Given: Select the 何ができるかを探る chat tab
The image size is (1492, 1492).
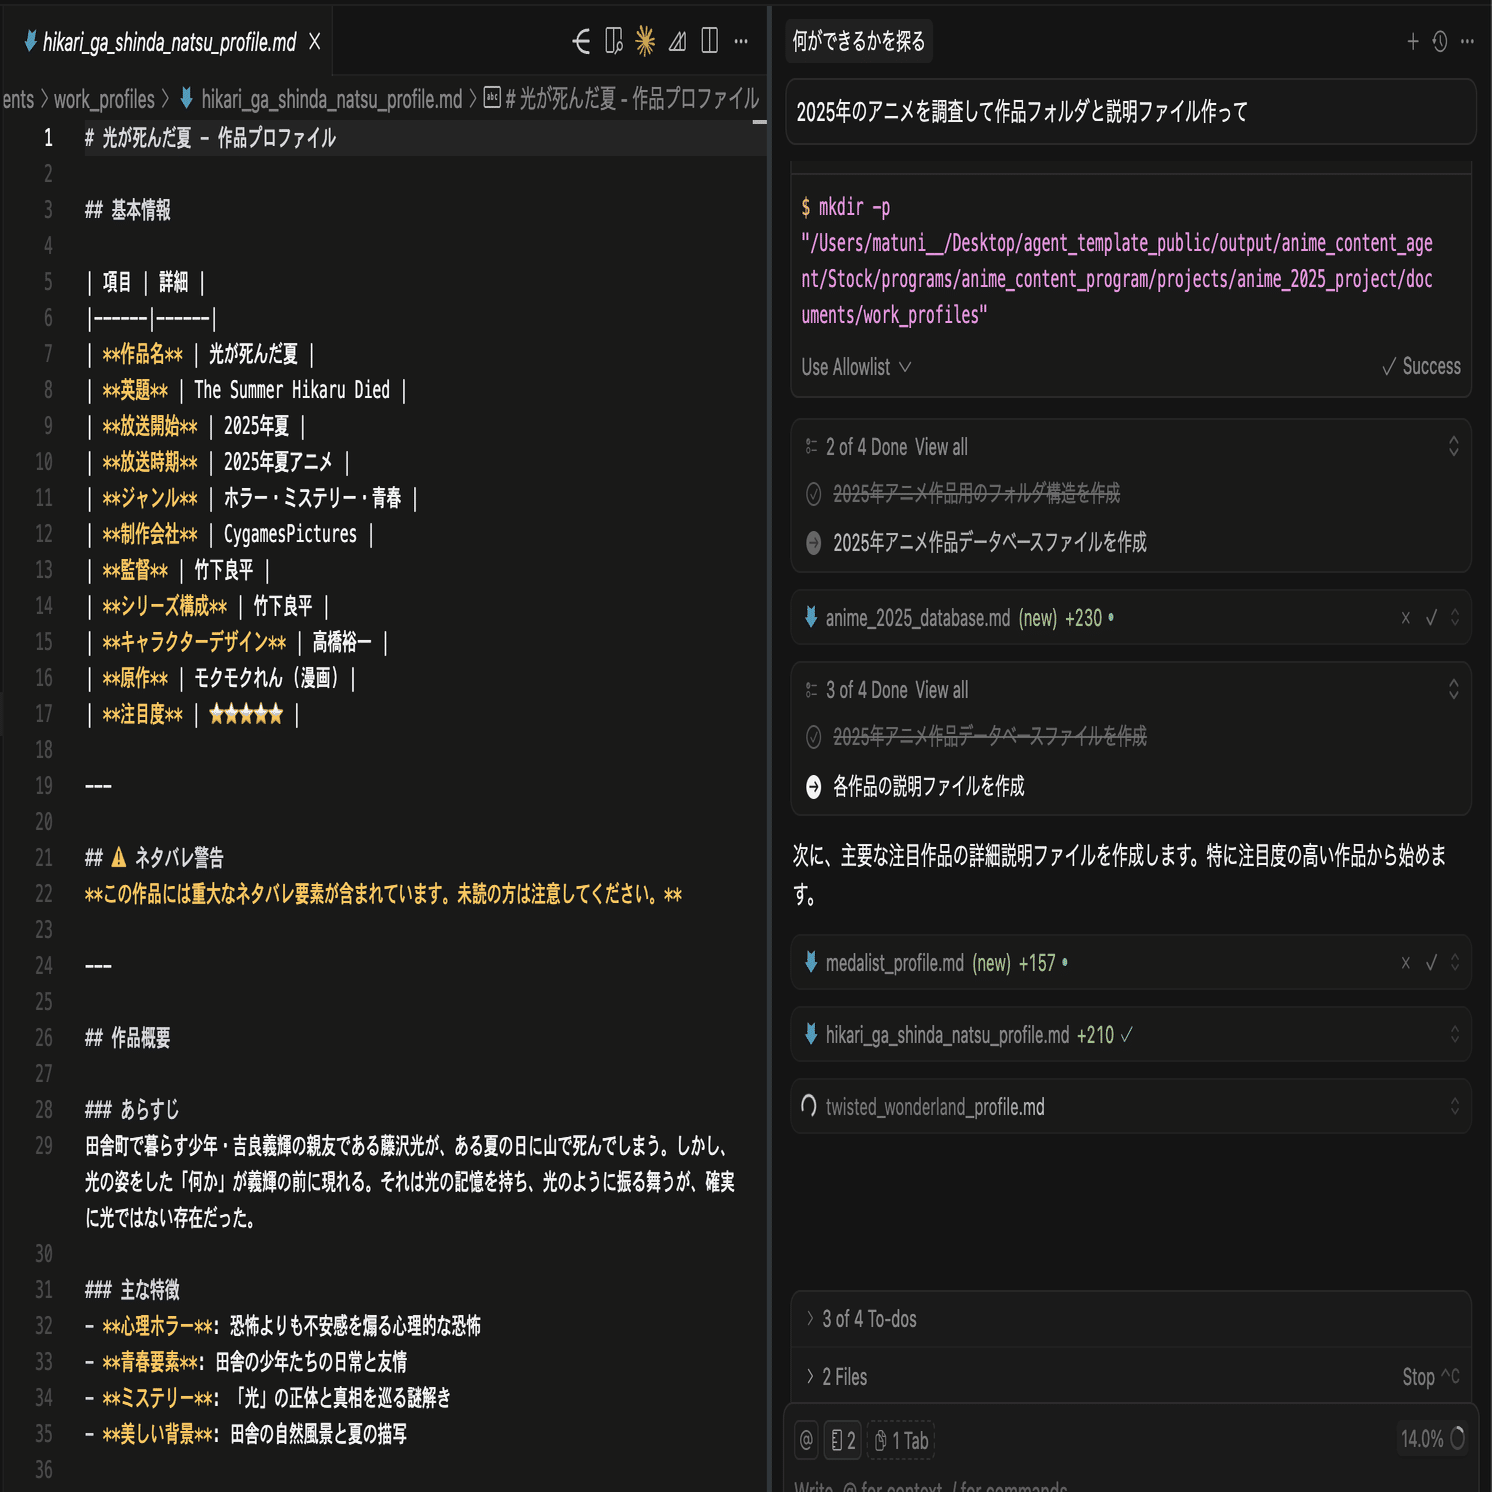Looking at the screenshot, I should pos(859,42).
